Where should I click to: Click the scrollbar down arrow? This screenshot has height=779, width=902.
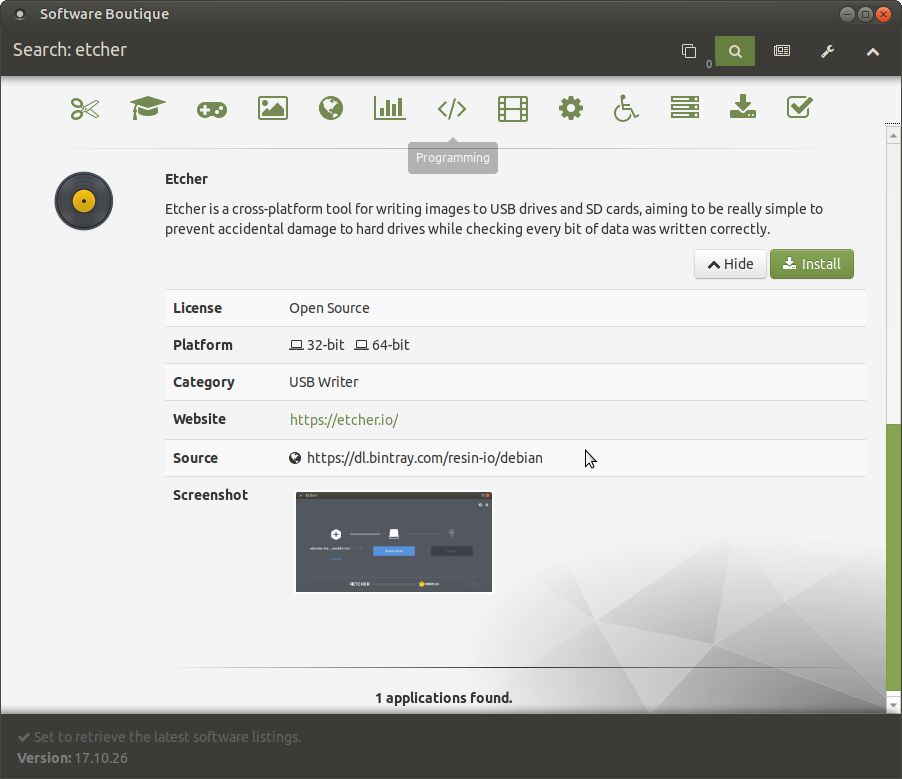point(893,704)
